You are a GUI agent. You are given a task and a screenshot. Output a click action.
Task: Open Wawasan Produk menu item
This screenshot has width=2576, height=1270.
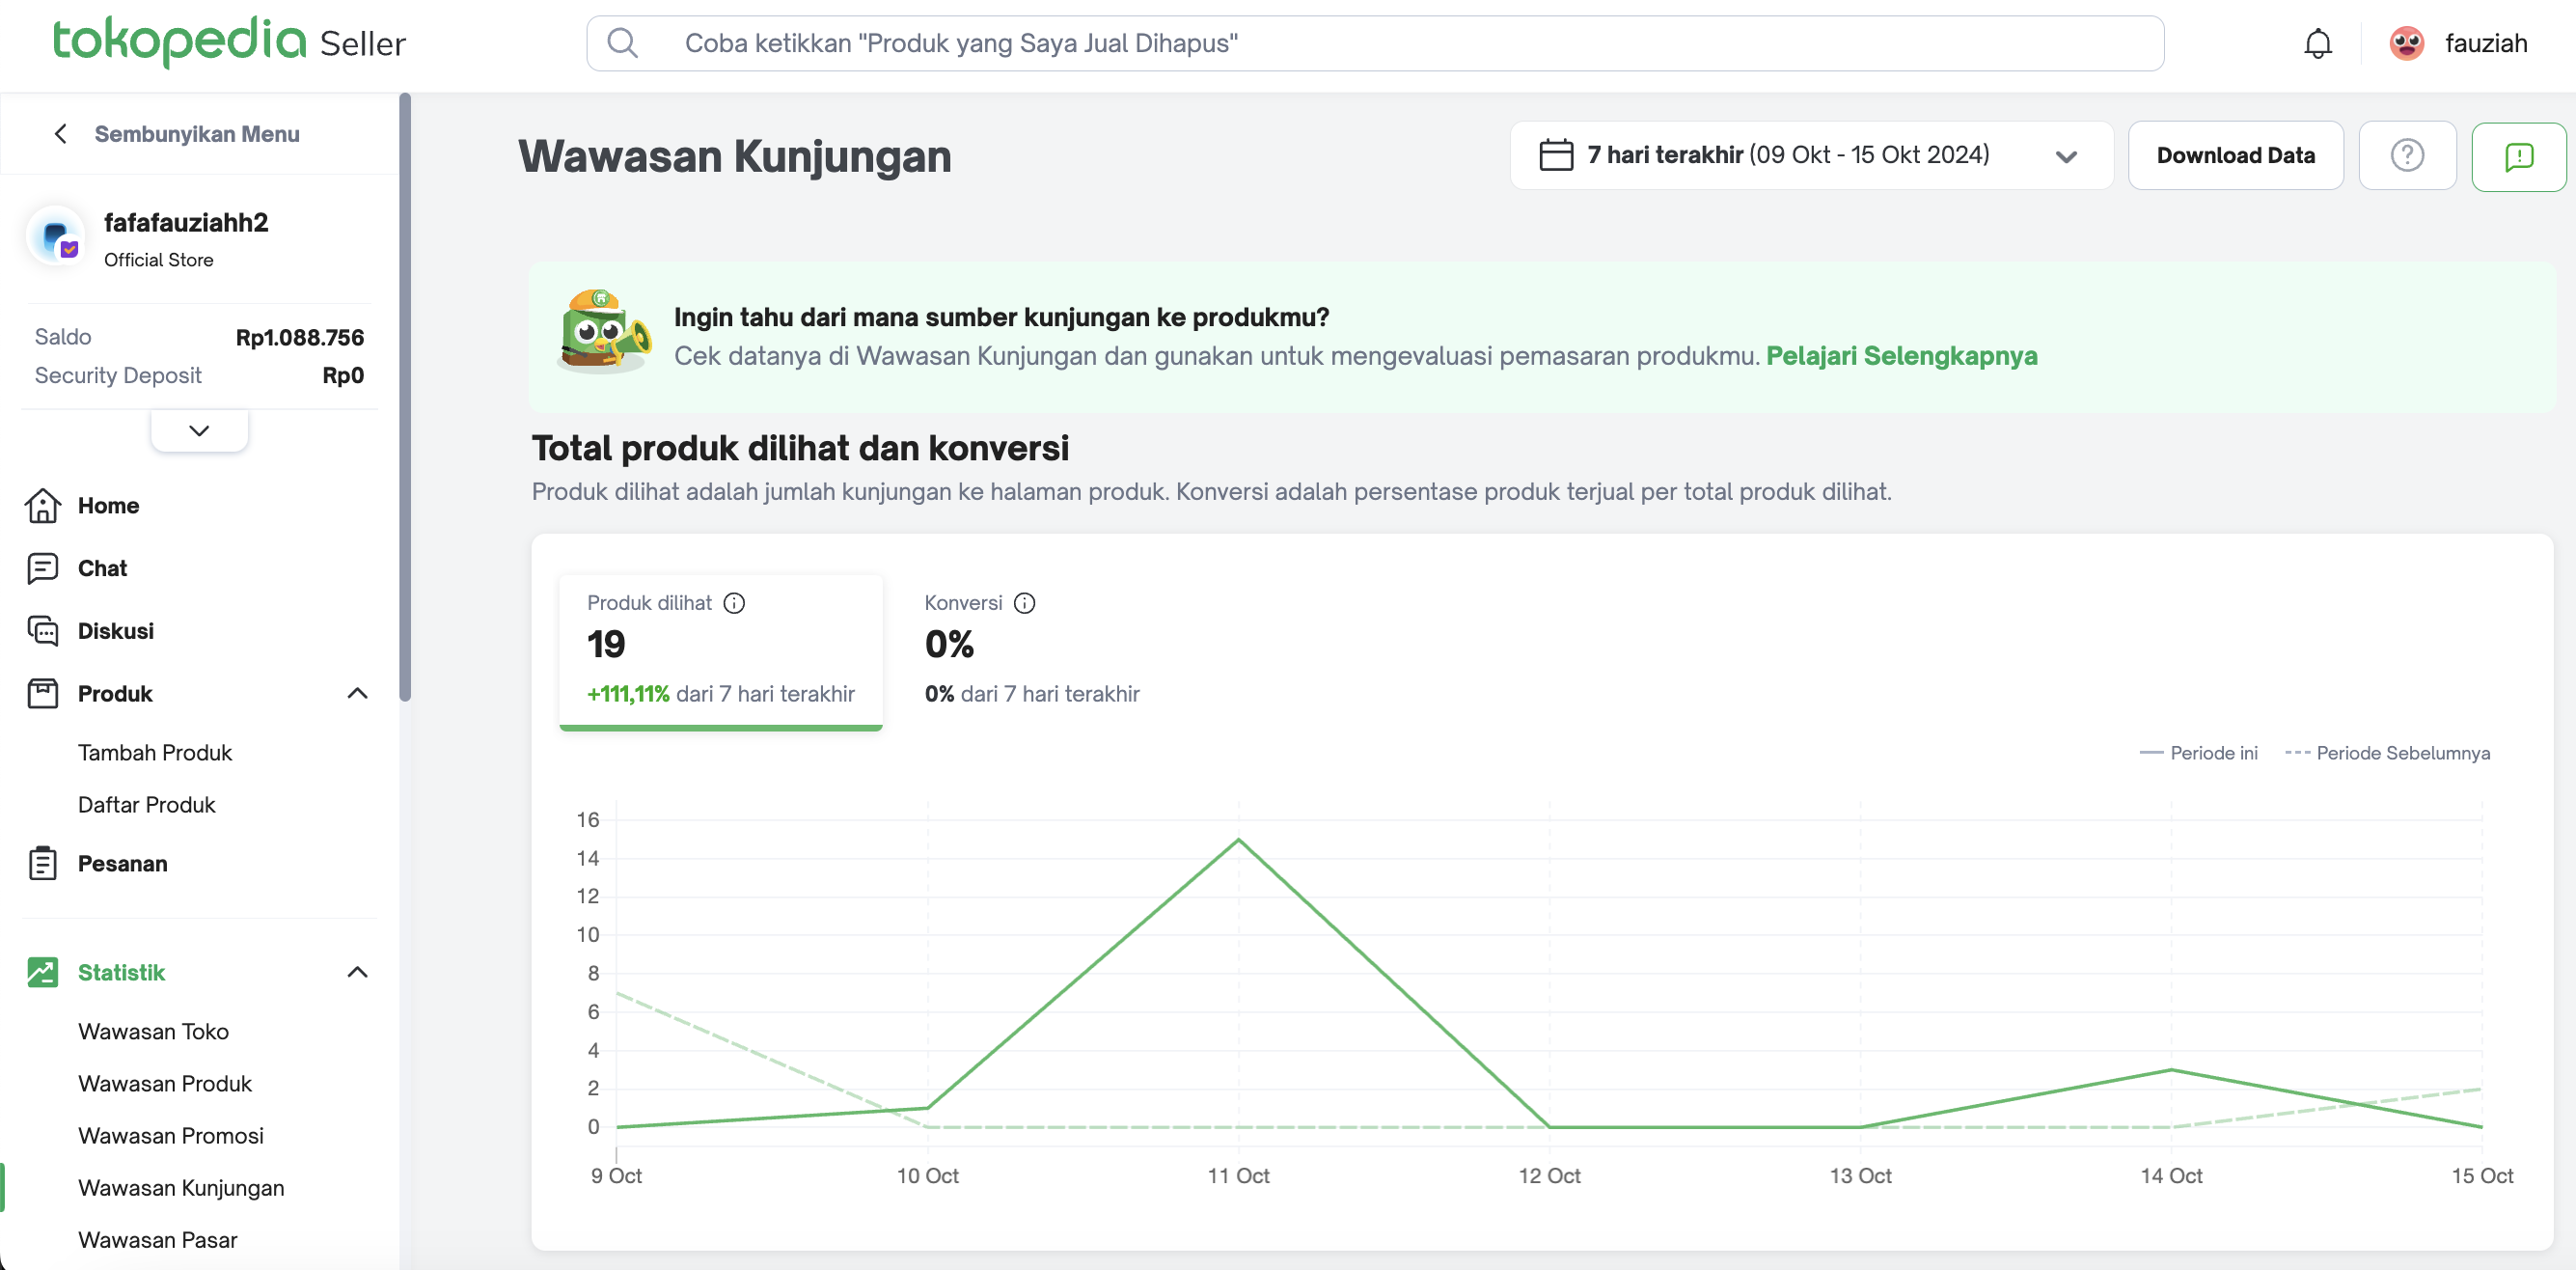(165, 1083)
